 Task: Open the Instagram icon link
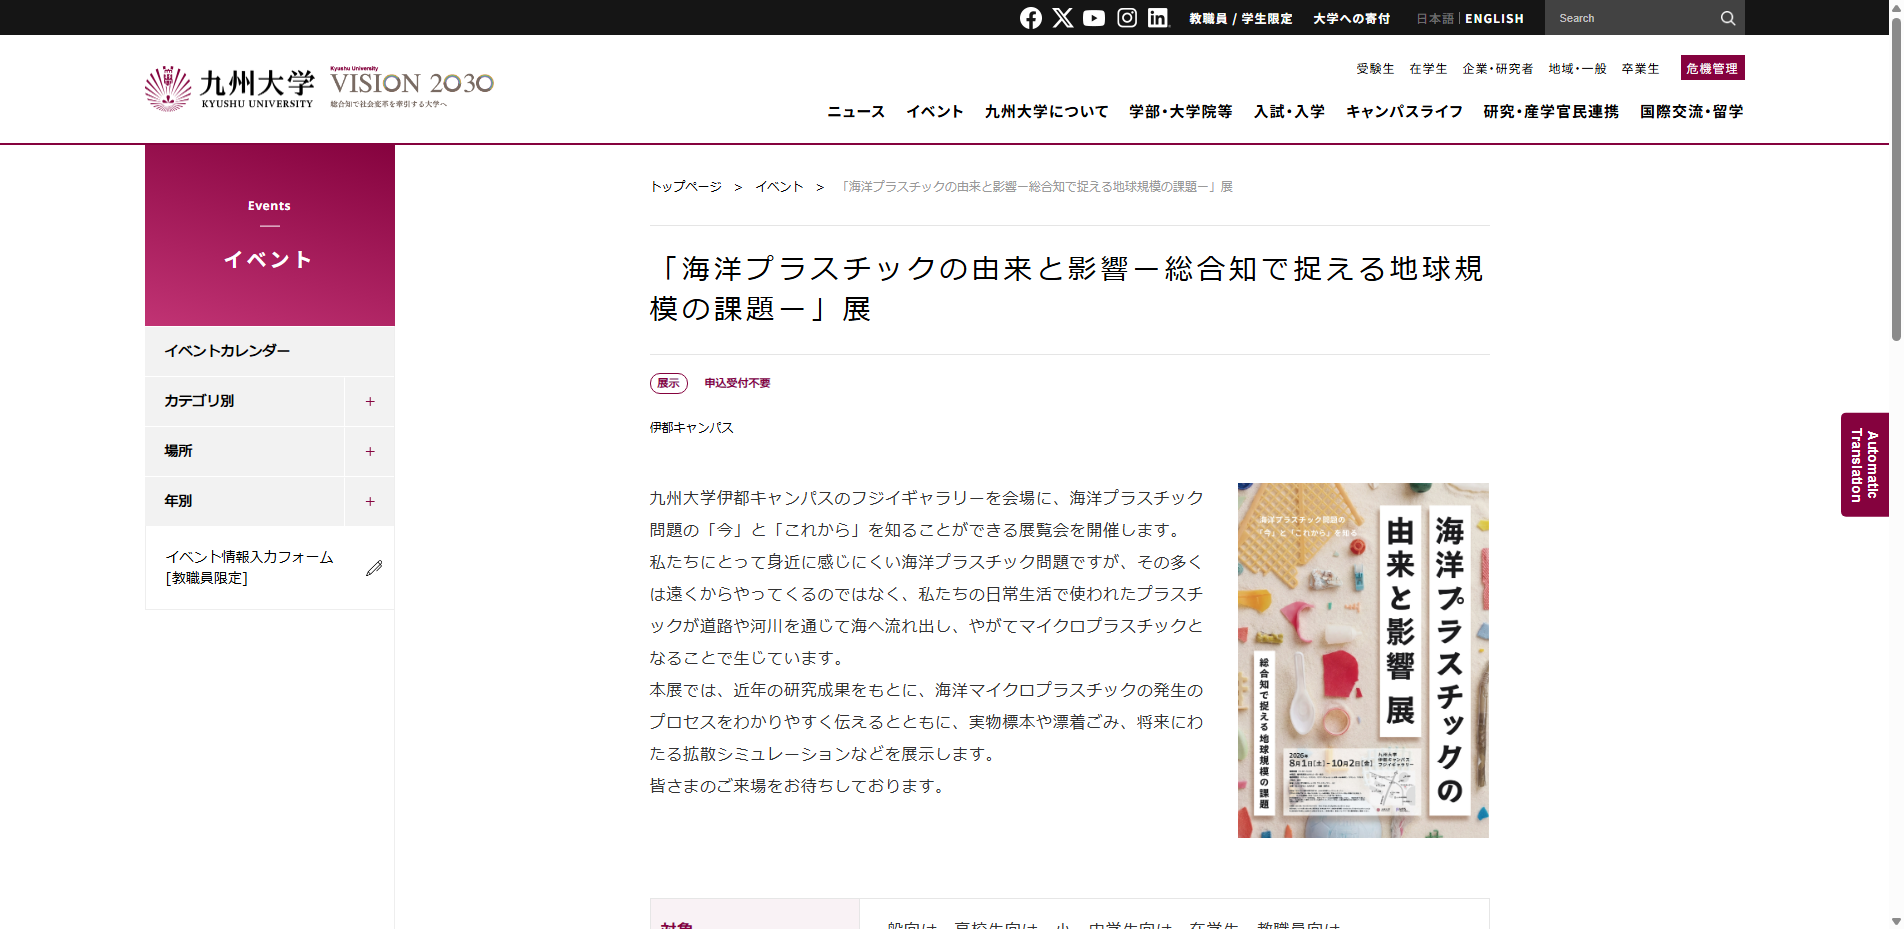(1127, 18)
